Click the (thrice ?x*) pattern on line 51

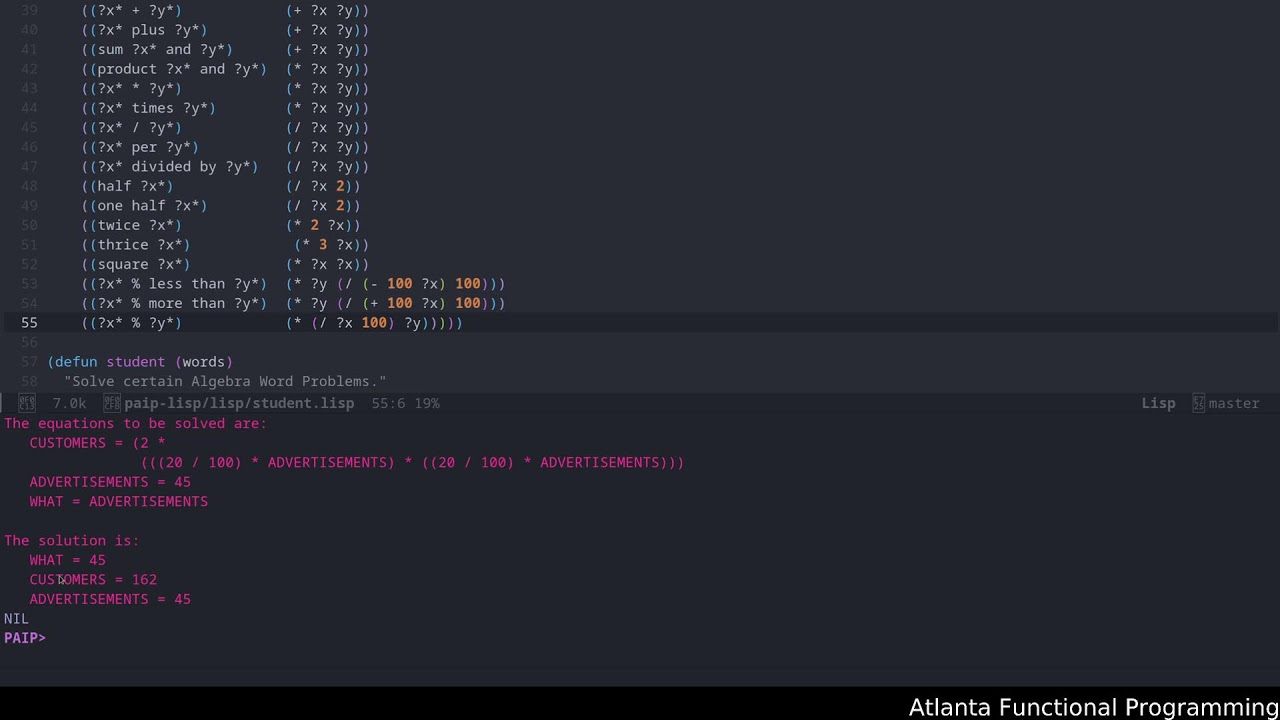(140, 245)
